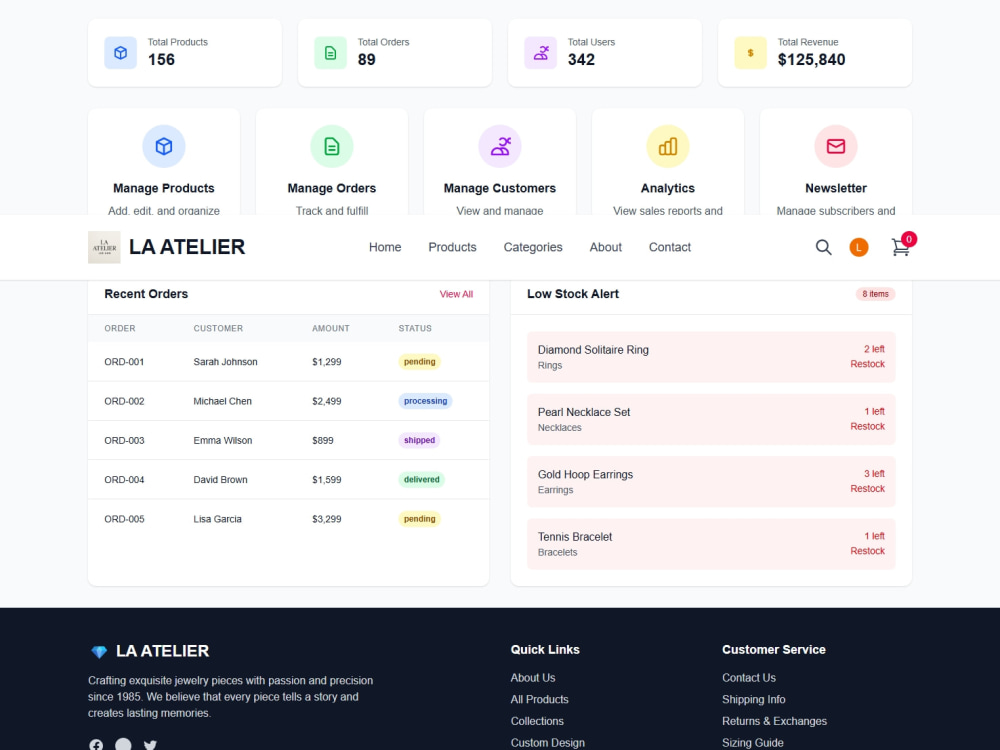Open the Facebook icon in footer
The height and width of the screenshot is (750, 1000).
96,744
